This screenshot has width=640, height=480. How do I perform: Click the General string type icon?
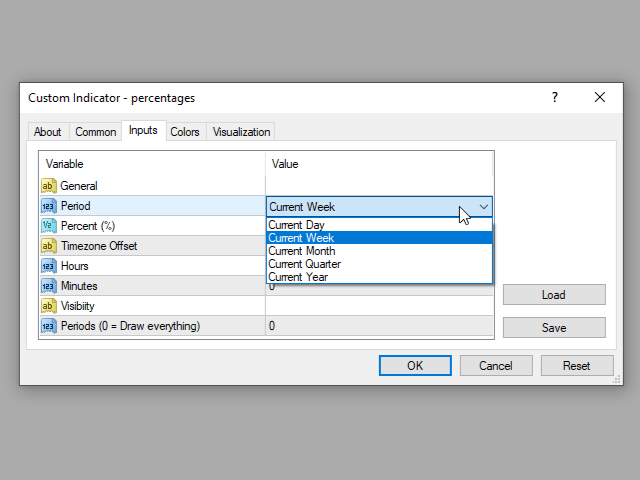click(49, 186)
